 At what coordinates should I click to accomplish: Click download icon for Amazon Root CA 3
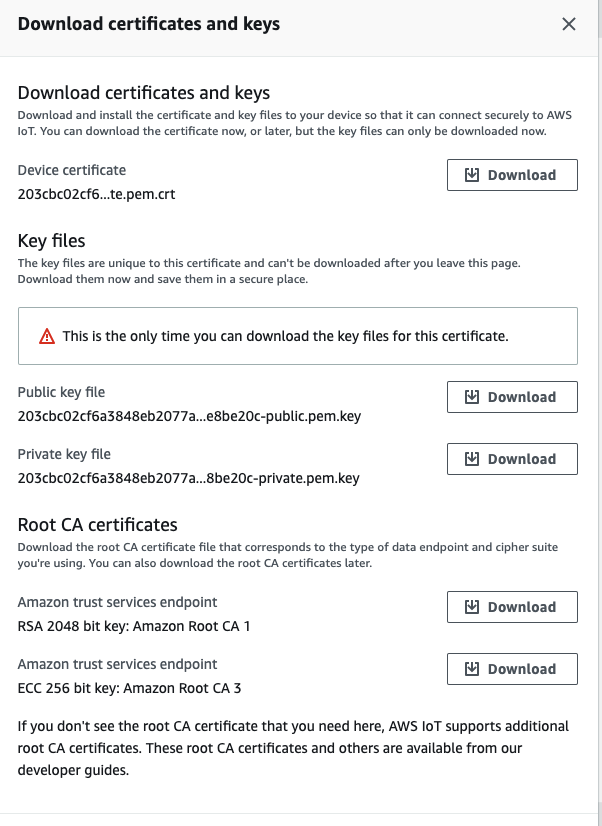click(472, 669)
